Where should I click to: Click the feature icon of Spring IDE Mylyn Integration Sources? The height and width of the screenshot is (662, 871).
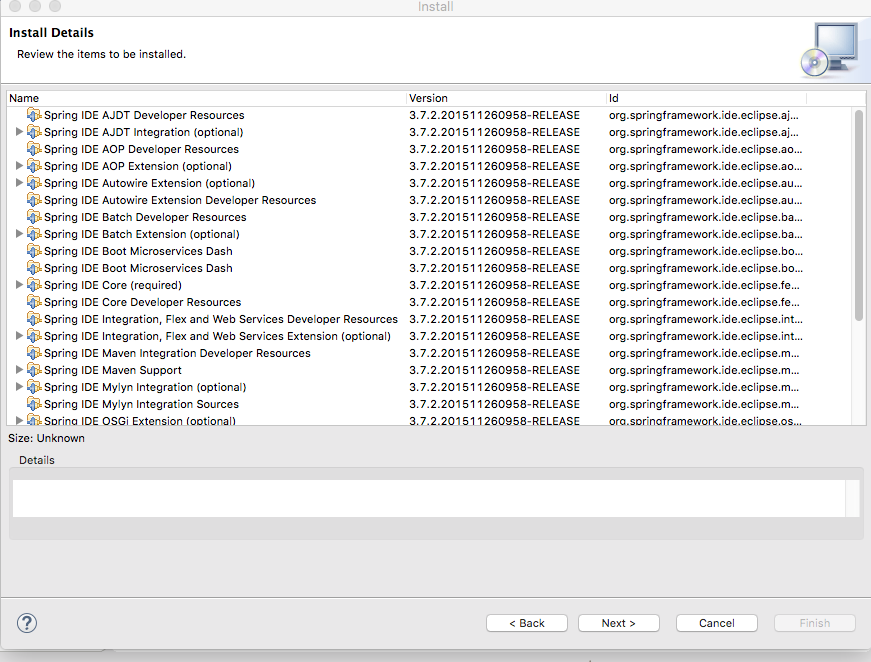pos(34,404)
